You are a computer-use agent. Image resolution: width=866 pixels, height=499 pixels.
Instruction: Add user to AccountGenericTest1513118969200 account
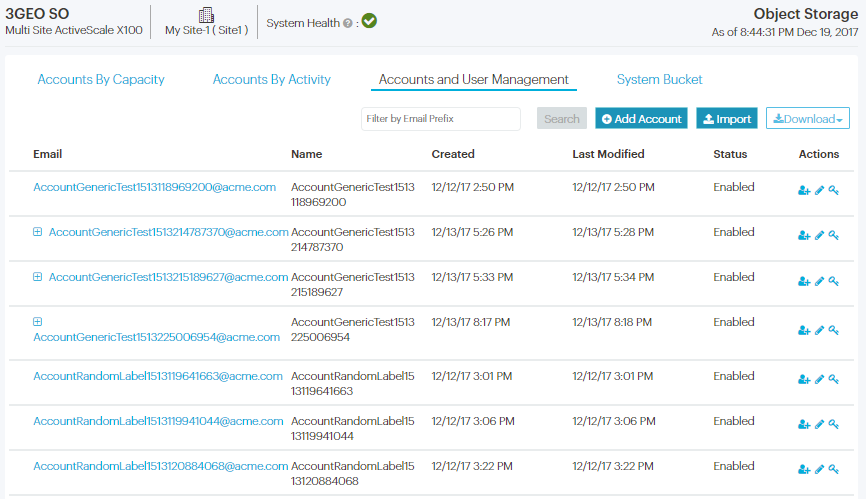pos(804,190)
